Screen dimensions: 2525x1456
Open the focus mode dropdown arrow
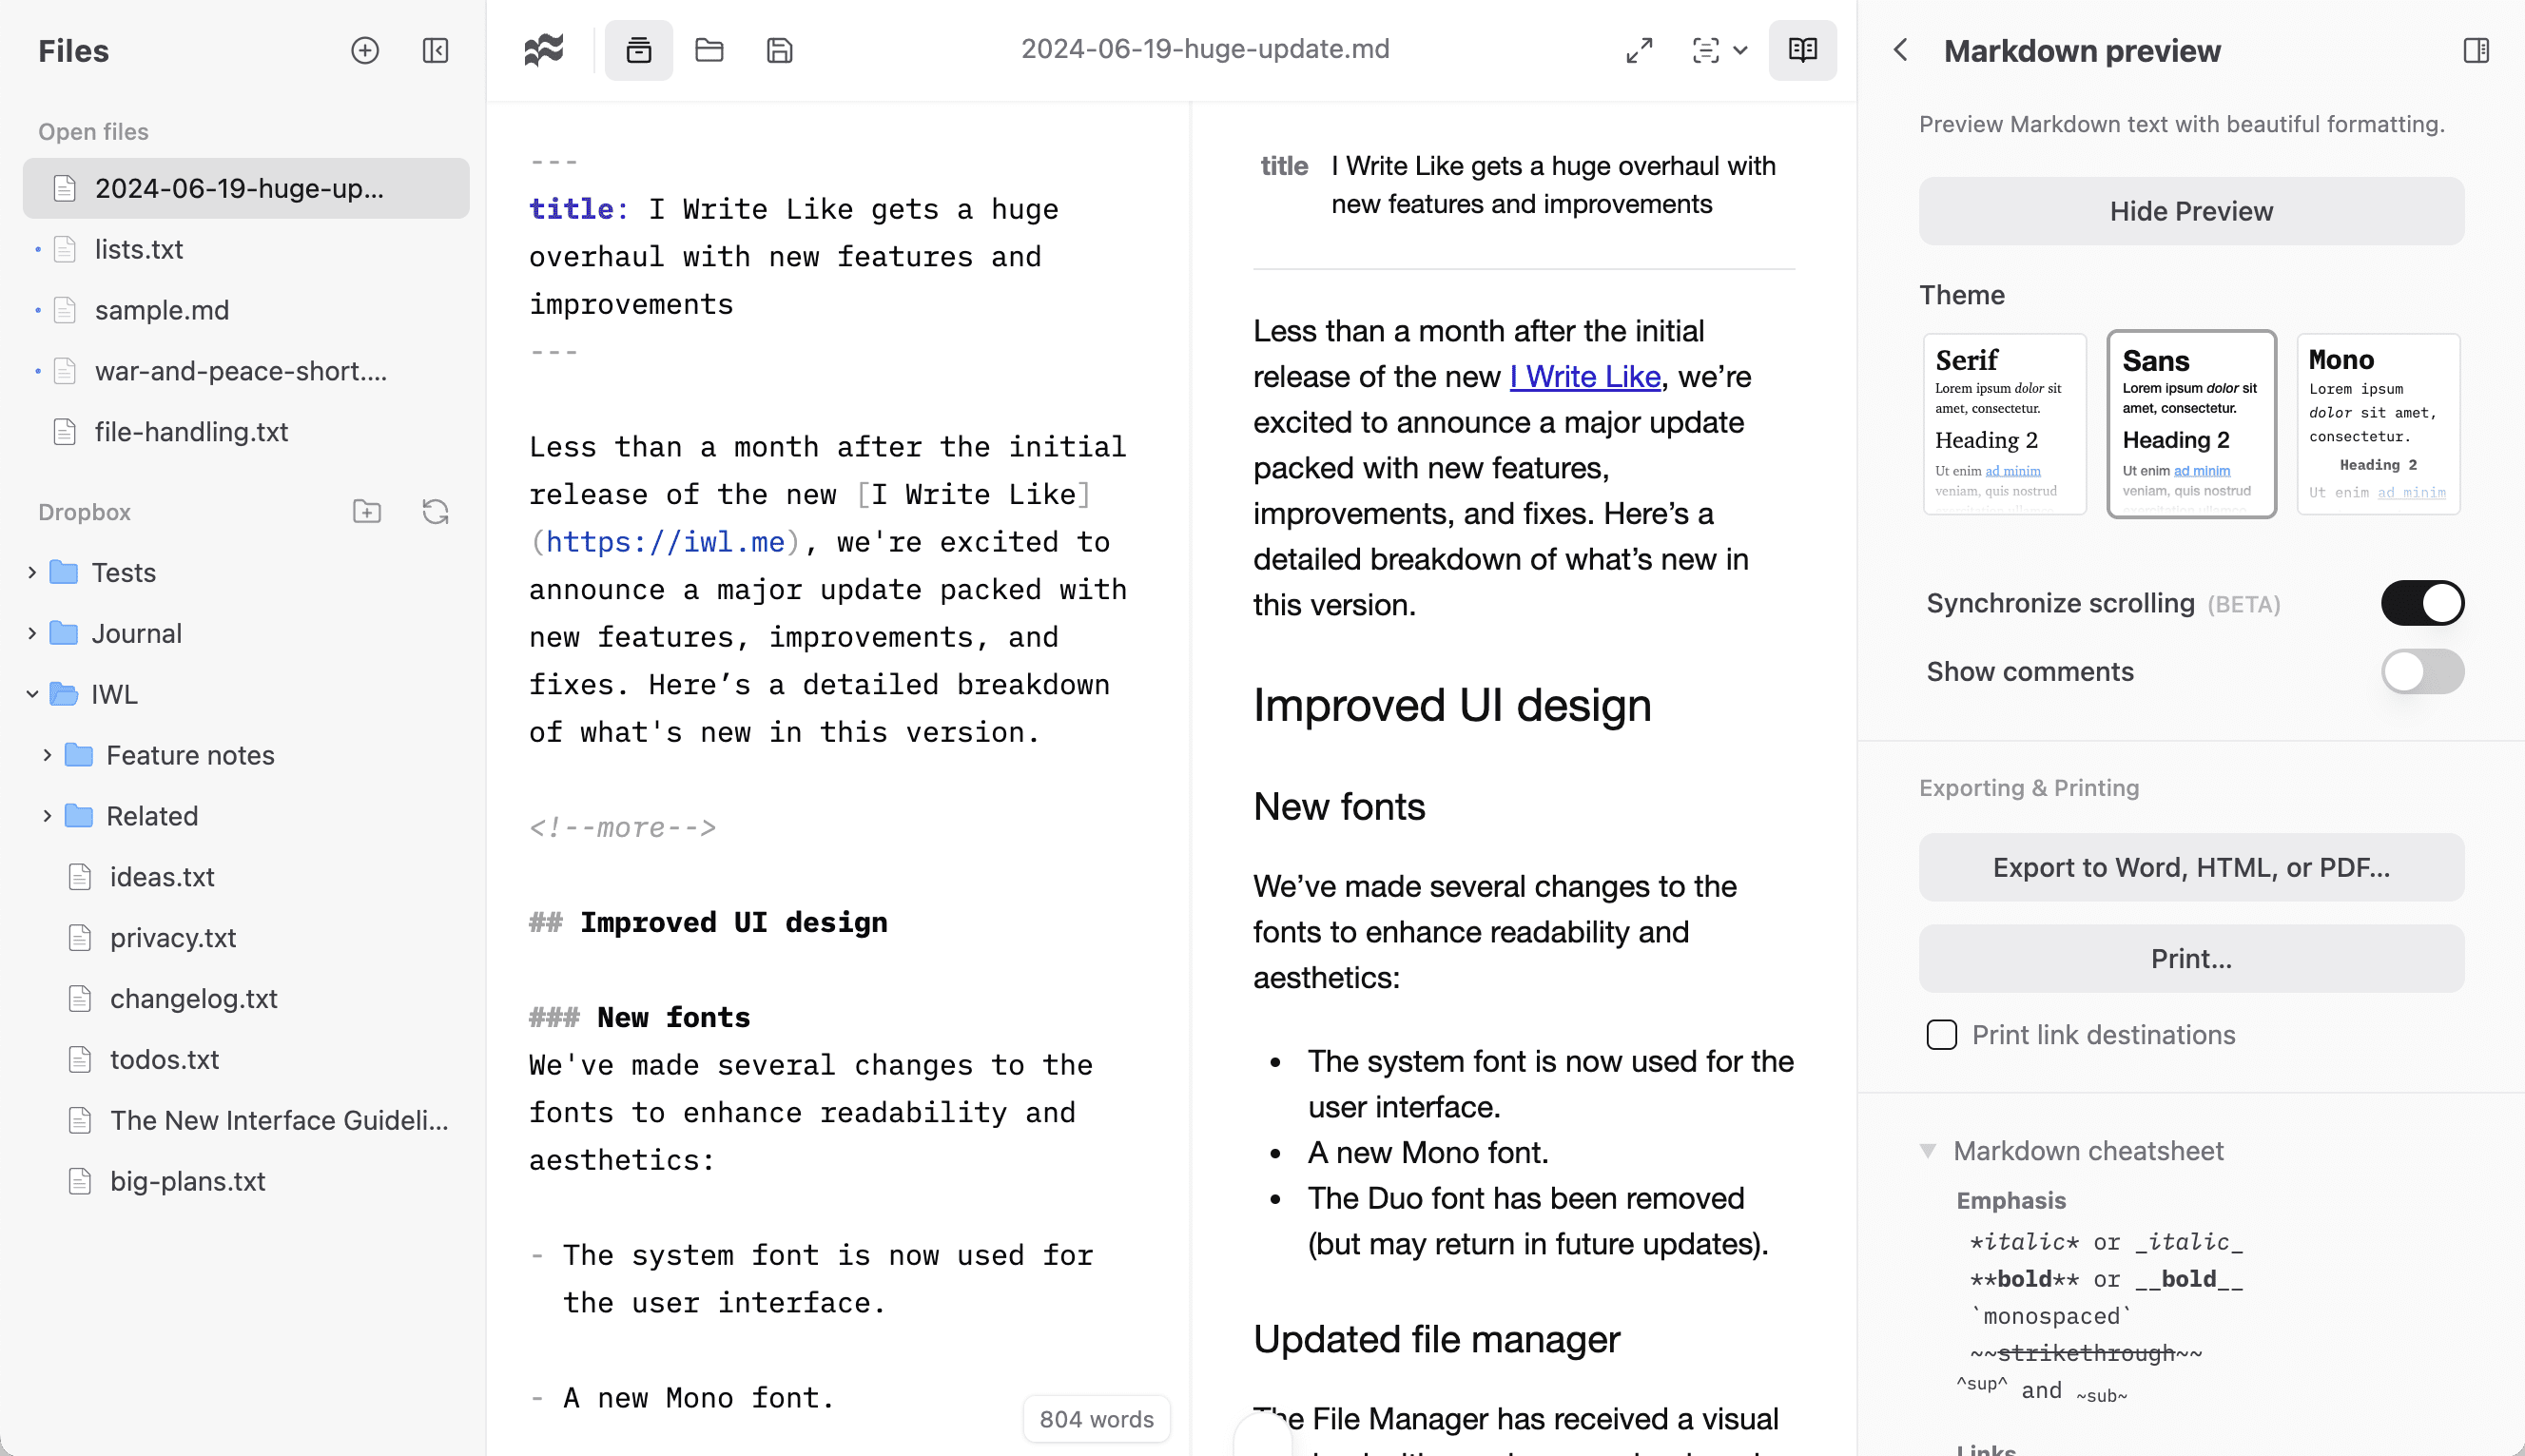click(1740, 50)
